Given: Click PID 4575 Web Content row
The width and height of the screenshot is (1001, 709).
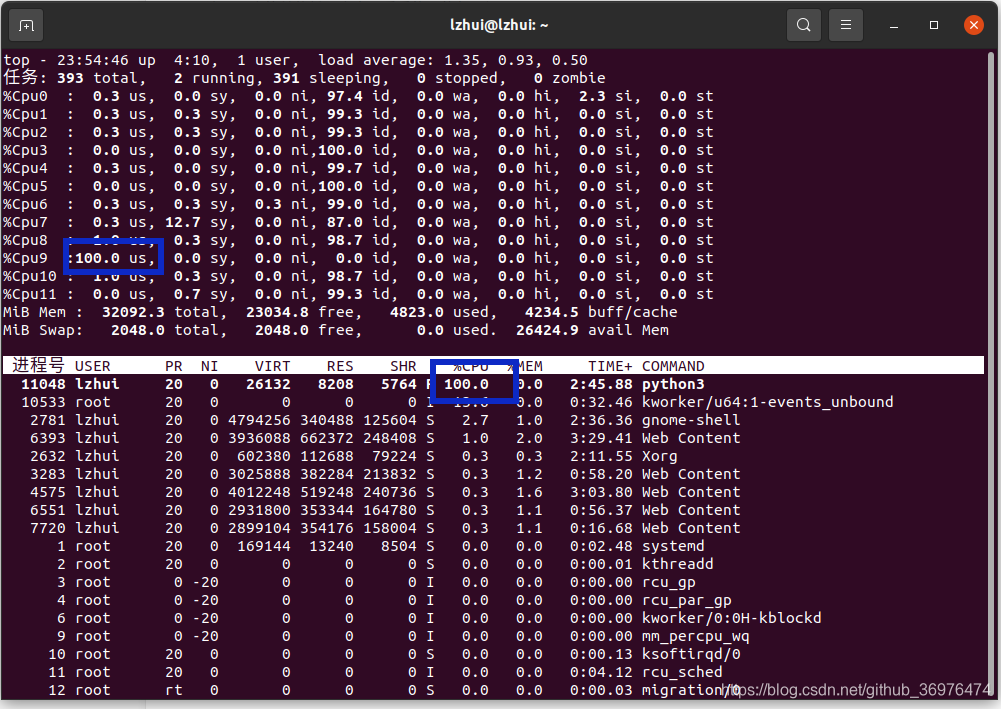Looking at the screenshot, I should point(492,493).
